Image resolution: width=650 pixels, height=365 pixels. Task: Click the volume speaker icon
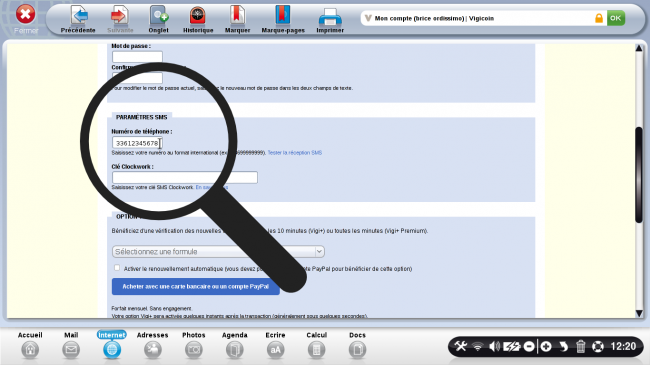click(494, 346)
